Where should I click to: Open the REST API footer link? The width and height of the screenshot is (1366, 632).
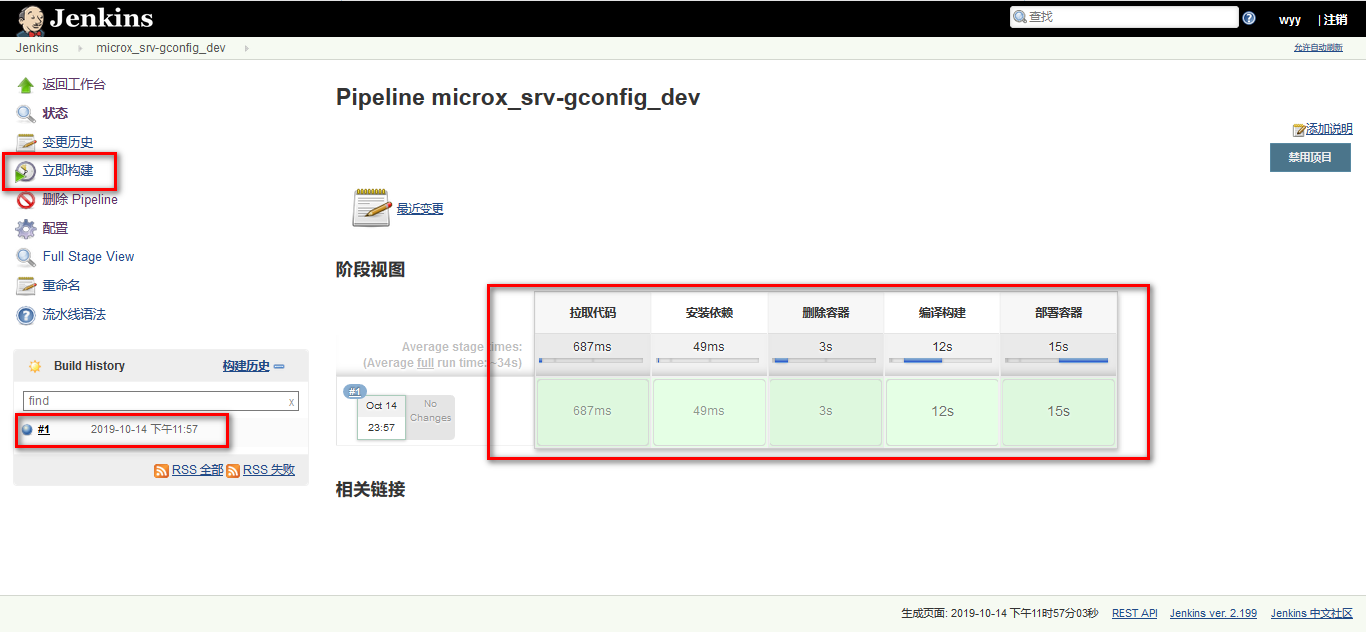(1134, 614)
